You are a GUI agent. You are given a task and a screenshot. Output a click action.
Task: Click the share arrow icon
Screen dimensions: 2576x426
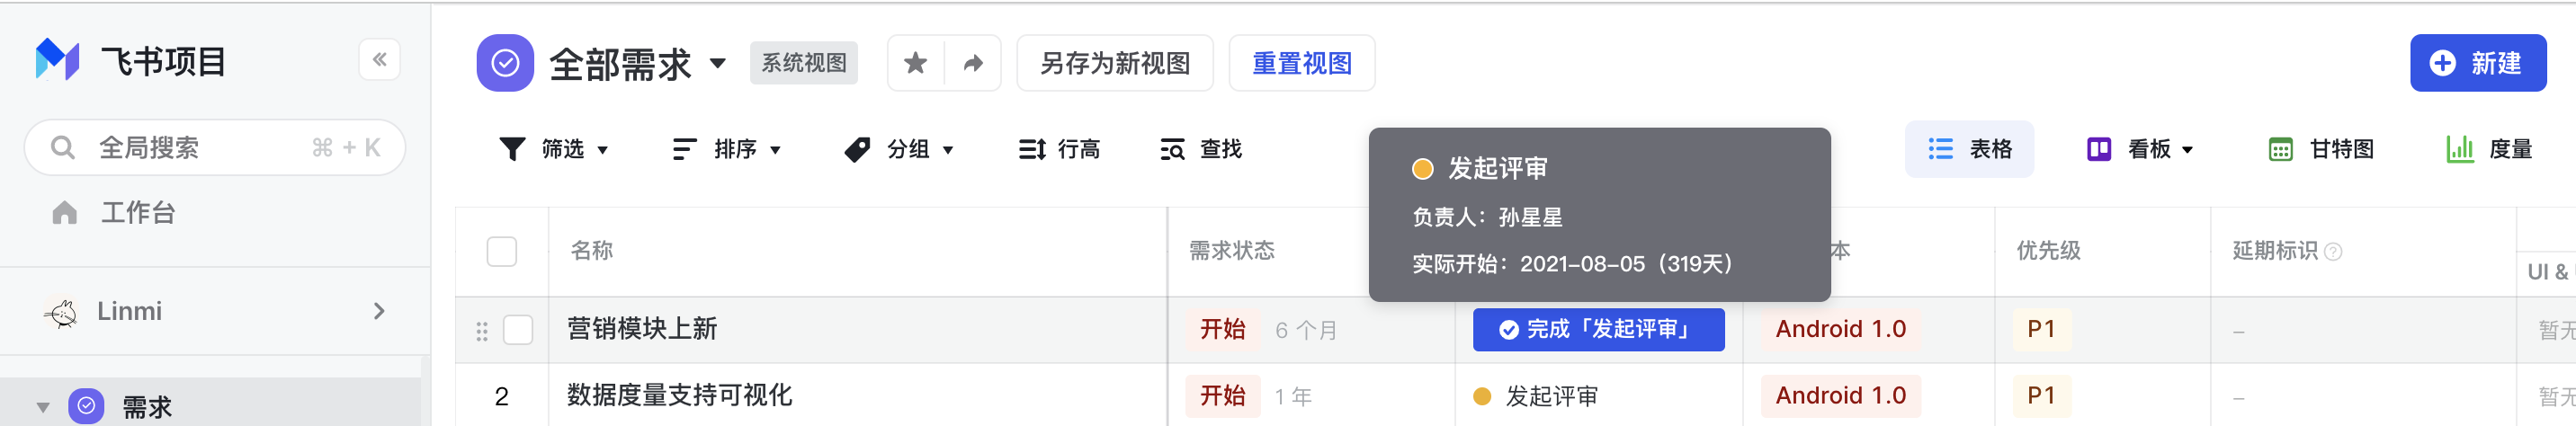point(973,63)
